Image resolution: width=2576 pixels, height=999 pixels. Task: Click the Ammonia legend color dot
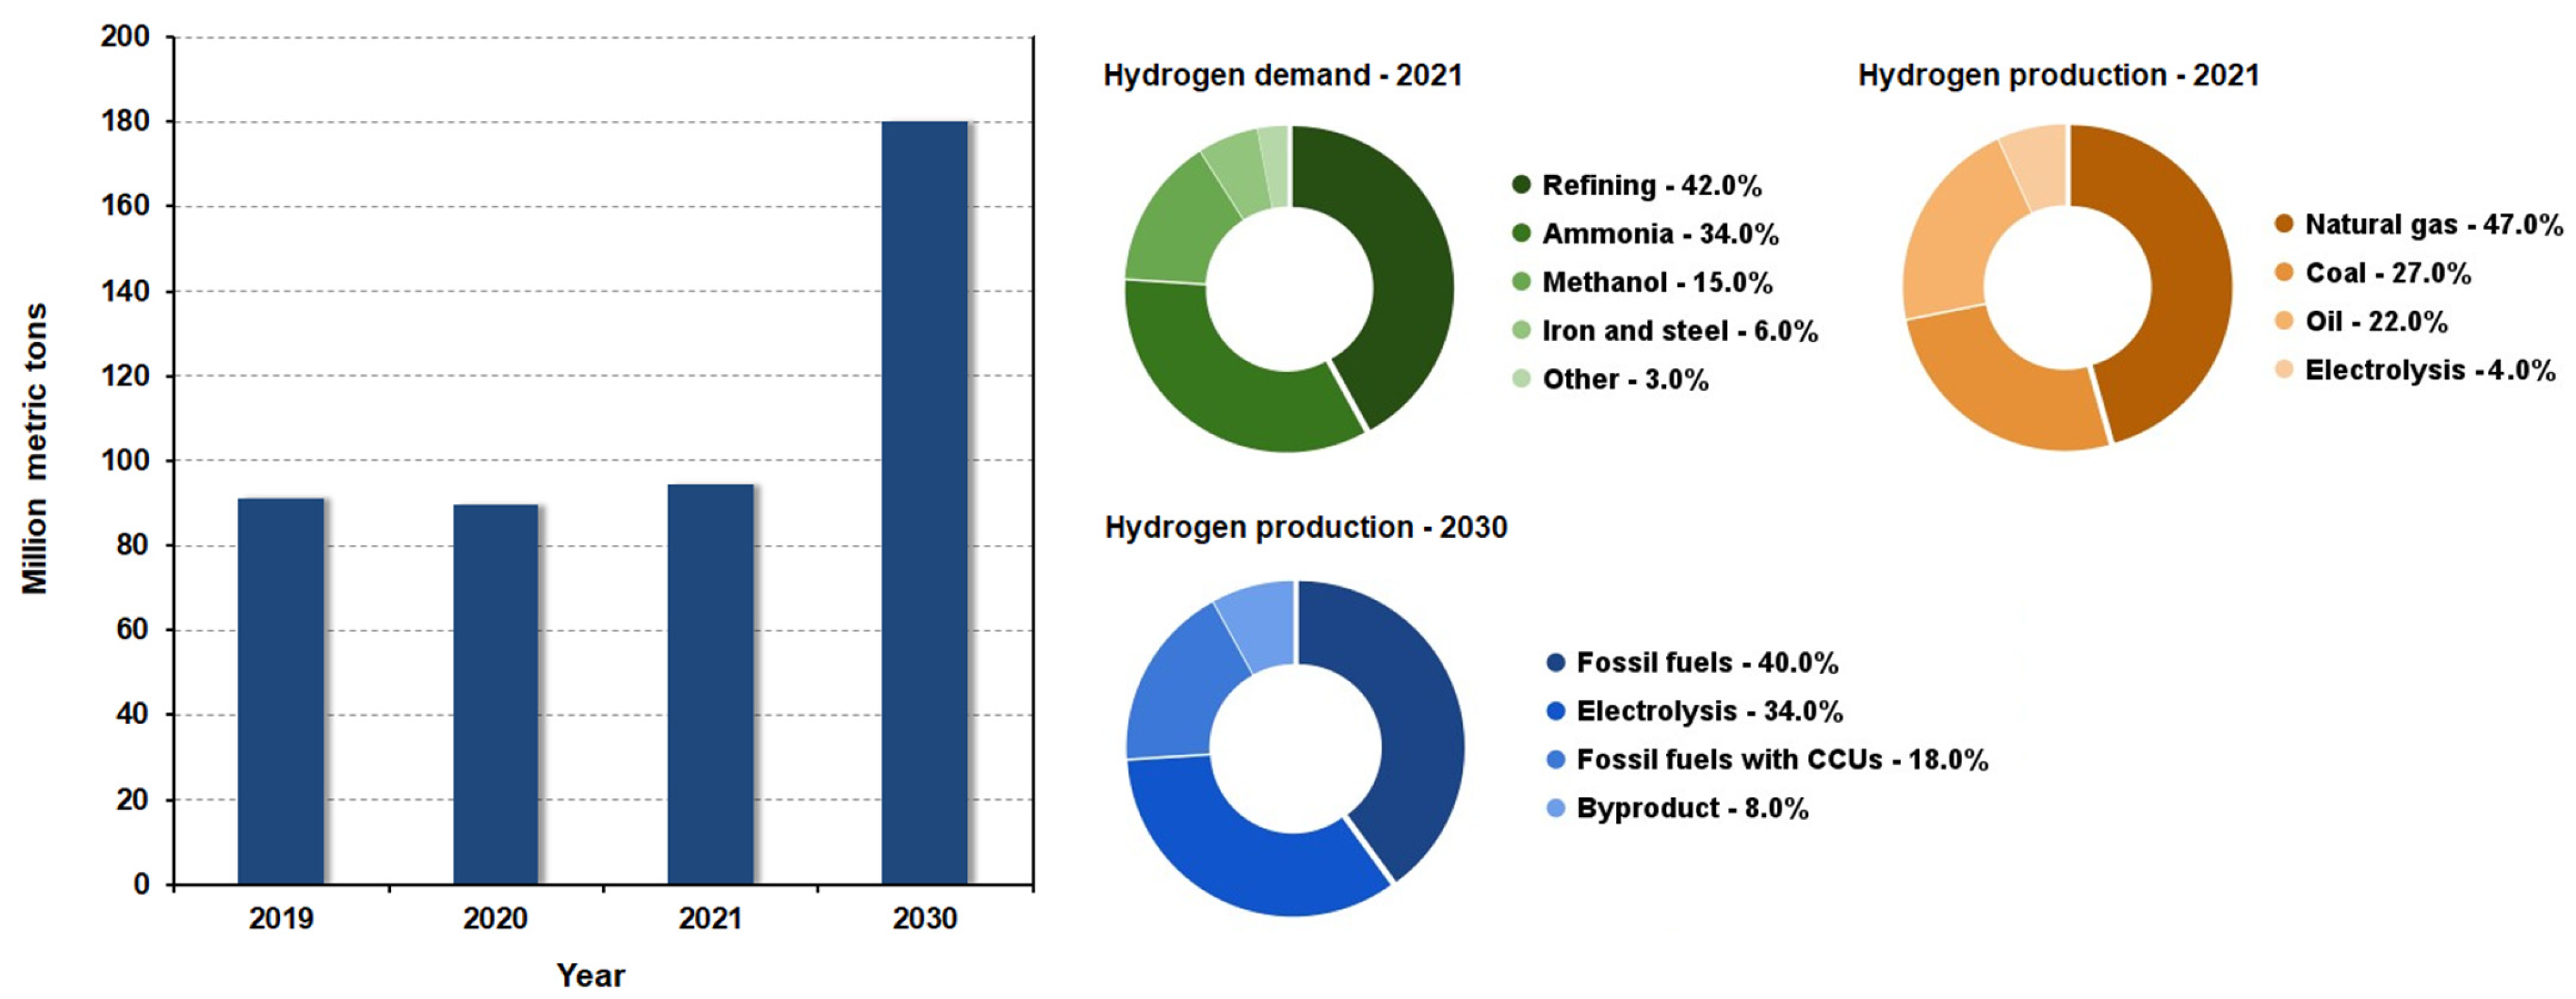pyautogui.click(x=1521, y=234)
